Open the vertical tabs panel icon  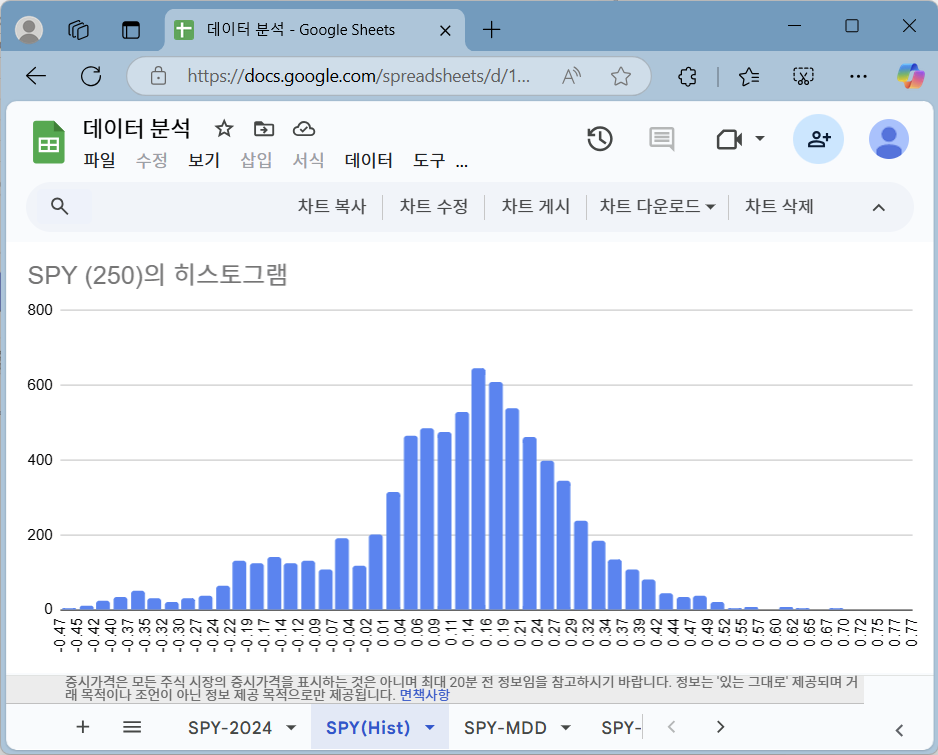click(x=130, y=29)
